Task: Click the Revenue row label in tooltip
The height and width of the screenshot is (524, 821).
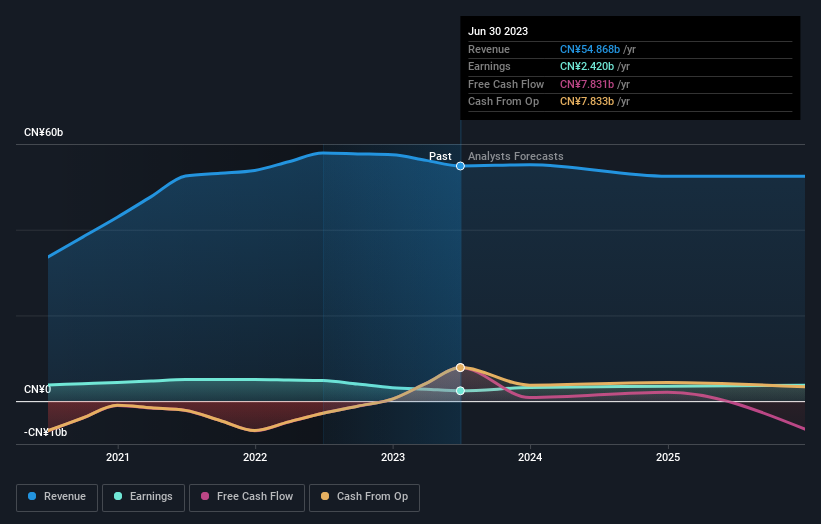Action: [489, 49]
